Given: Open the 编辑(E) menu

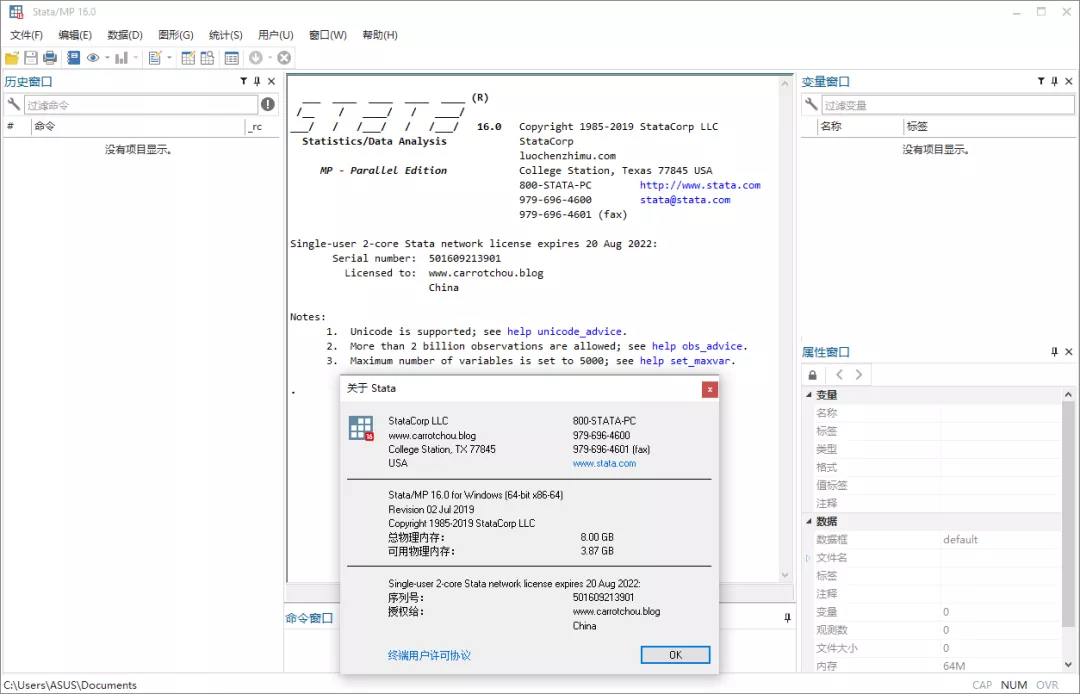Looking at the screenshot, I should 75,35.
